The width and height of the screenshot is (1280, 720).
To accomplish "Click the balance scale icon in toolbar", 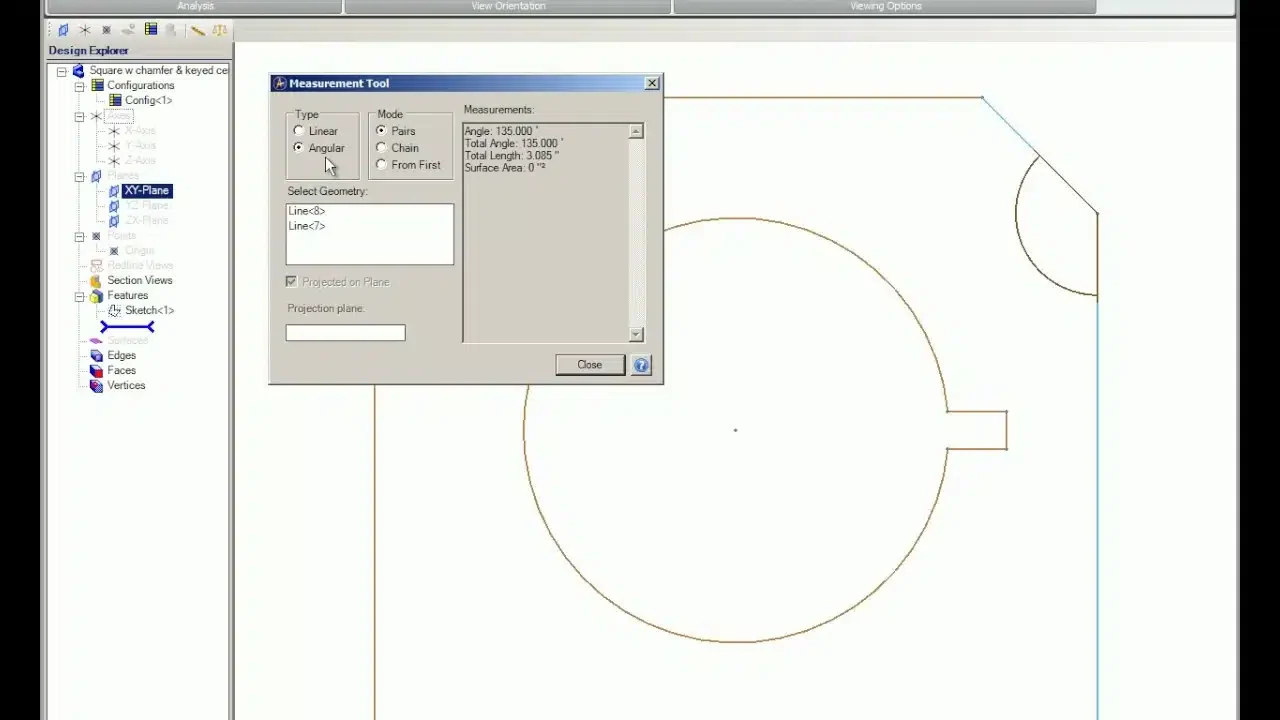I will click(220, 30).
